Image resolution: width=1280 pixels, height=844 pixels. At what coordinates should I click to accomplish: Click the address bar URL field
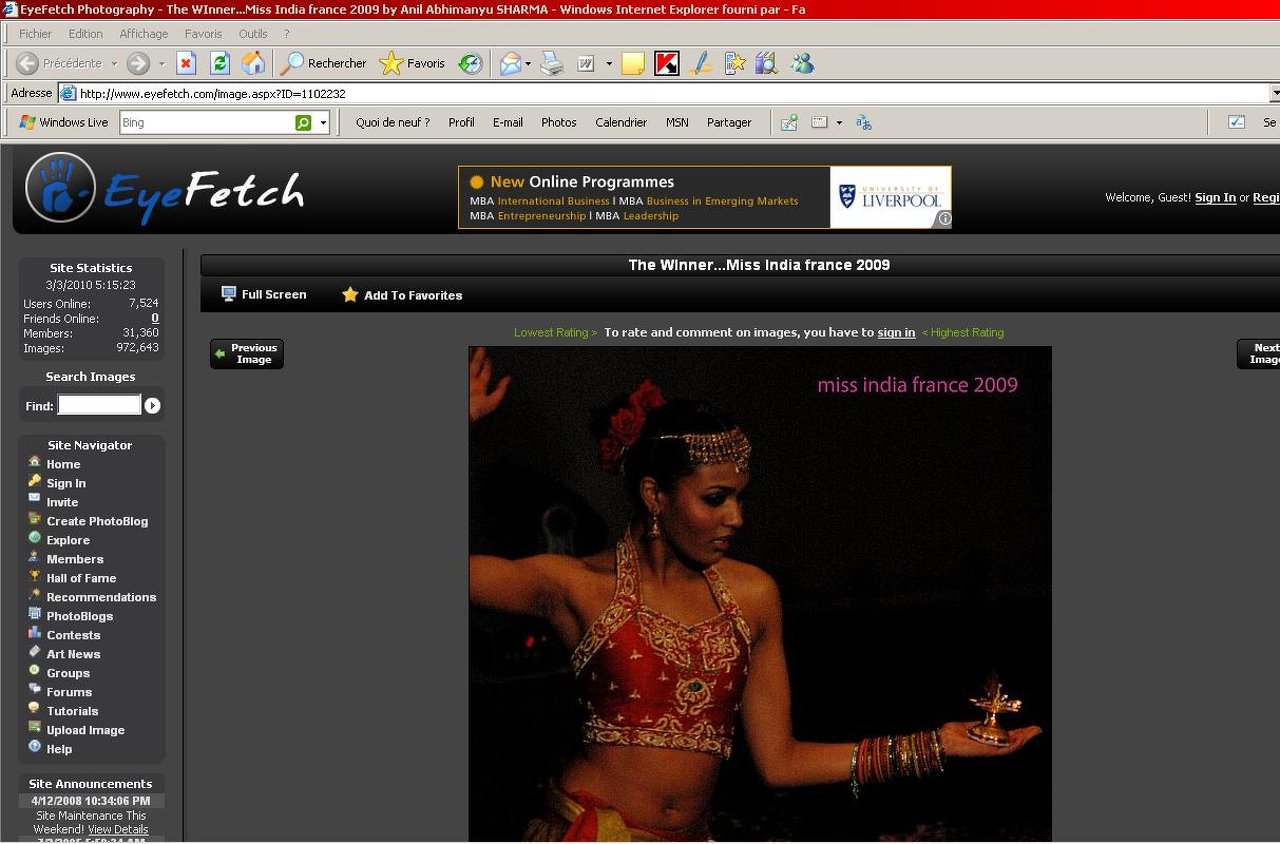click(663, 93)
